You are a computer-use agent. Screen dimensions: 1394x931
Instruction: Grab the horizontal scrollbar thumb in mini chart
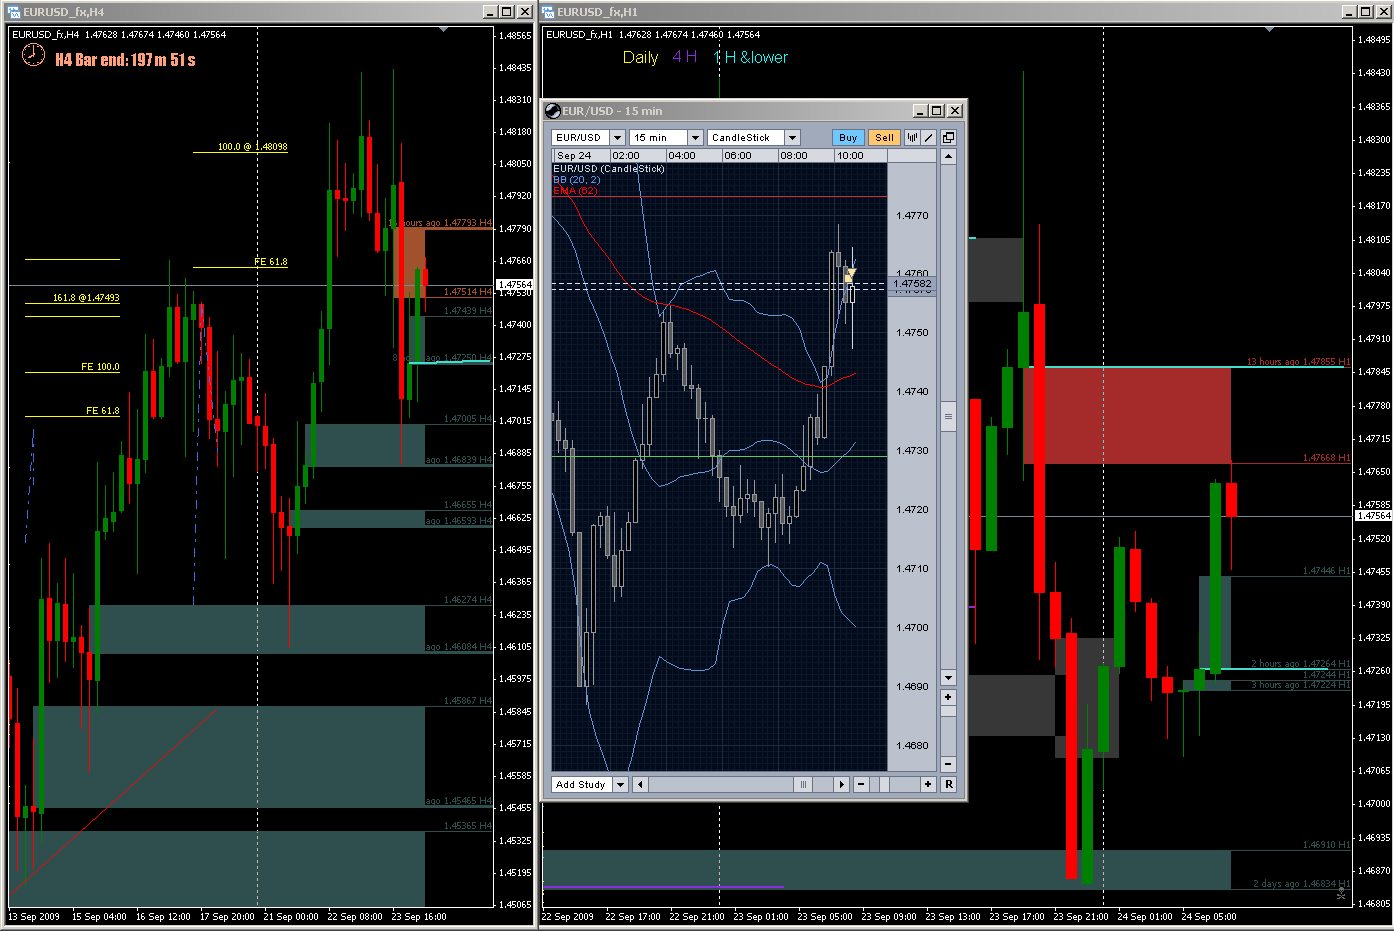pos(803,785)
